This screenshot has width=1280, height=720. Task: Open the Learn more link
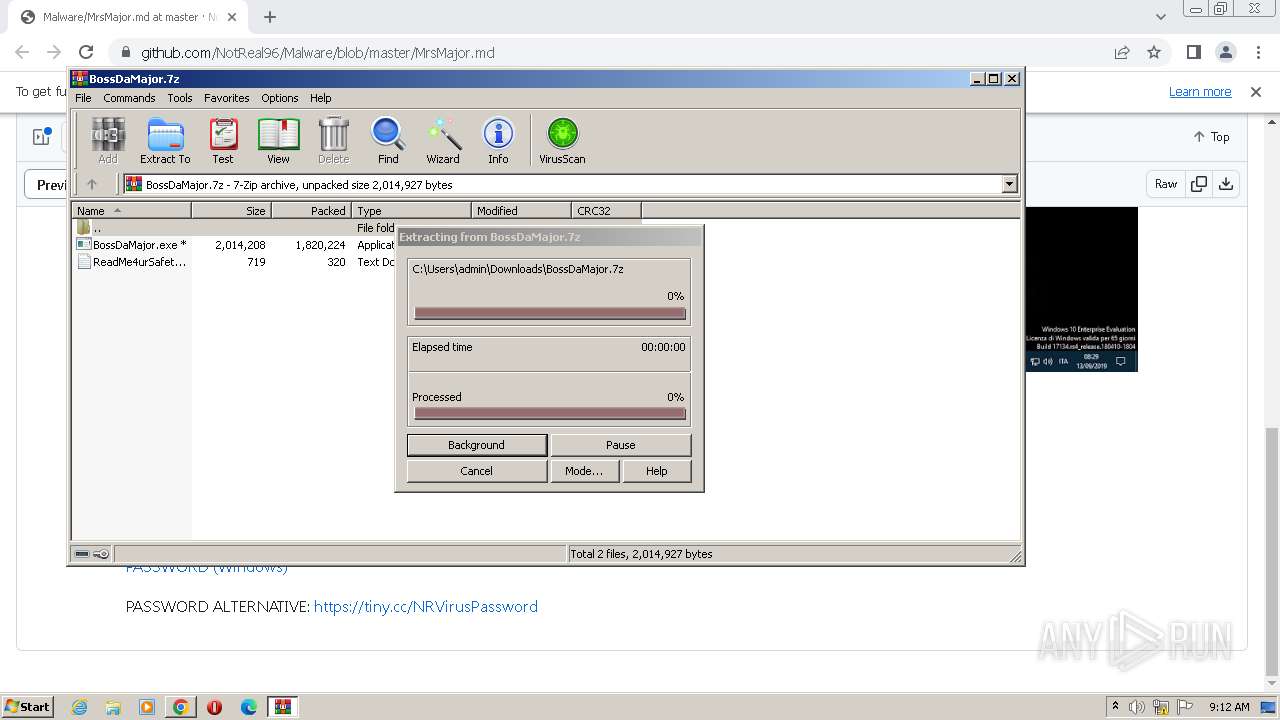(1200, 91)
